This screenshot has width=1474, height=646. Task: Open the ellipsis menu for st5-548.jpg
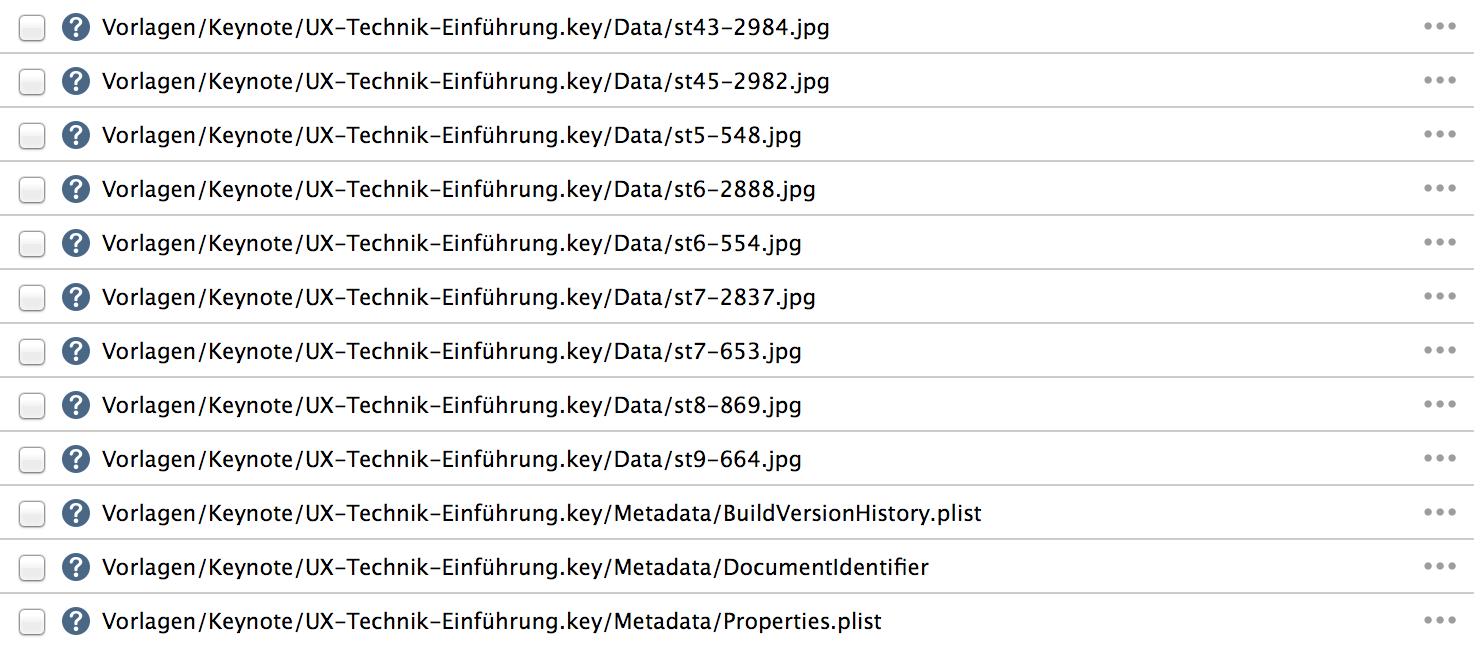pos(1440,134)
